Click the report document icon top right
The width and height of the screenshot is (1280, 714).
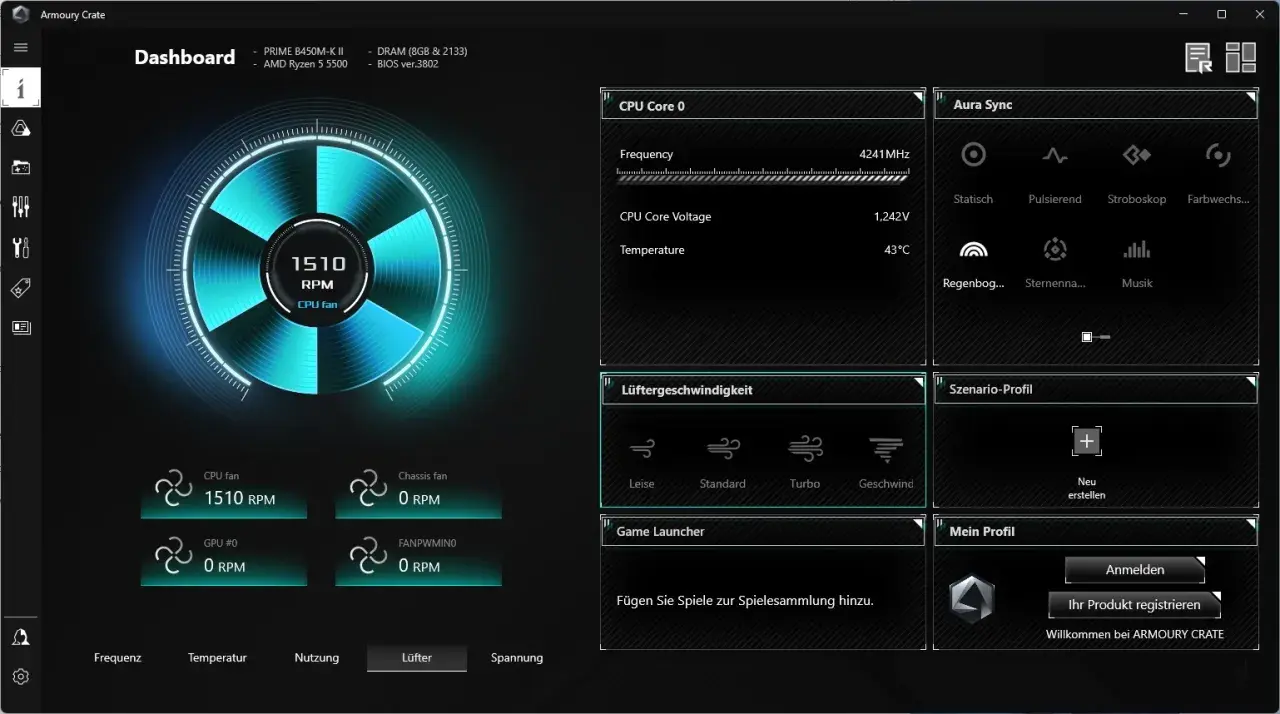[1199, 58]
